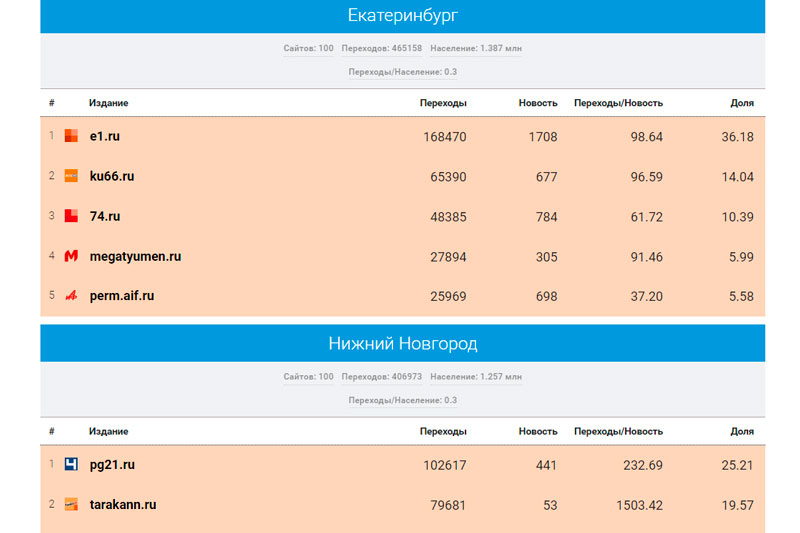Click the Екатеринбург section header

(x=402, y=16)
